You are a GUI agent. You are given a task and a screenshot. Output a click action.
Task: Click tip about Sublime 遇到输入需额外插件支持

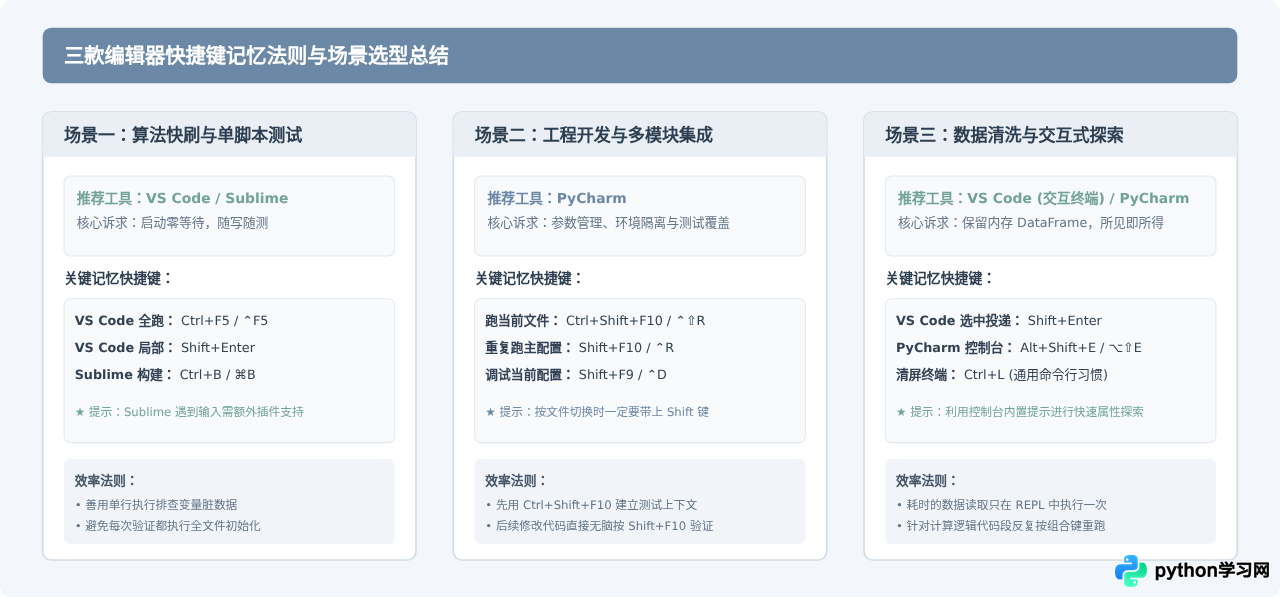pyautogui.click(x=189, y=412)
